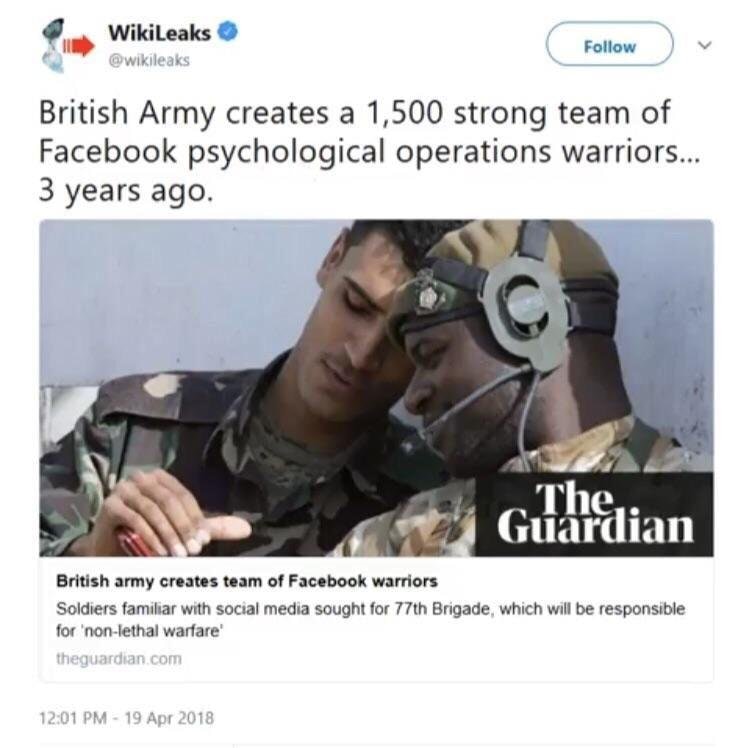Open headline 'British army creates team of Facebook warriors'
The width and height of the screenshot is (751, 748).
tap(247, 581)
